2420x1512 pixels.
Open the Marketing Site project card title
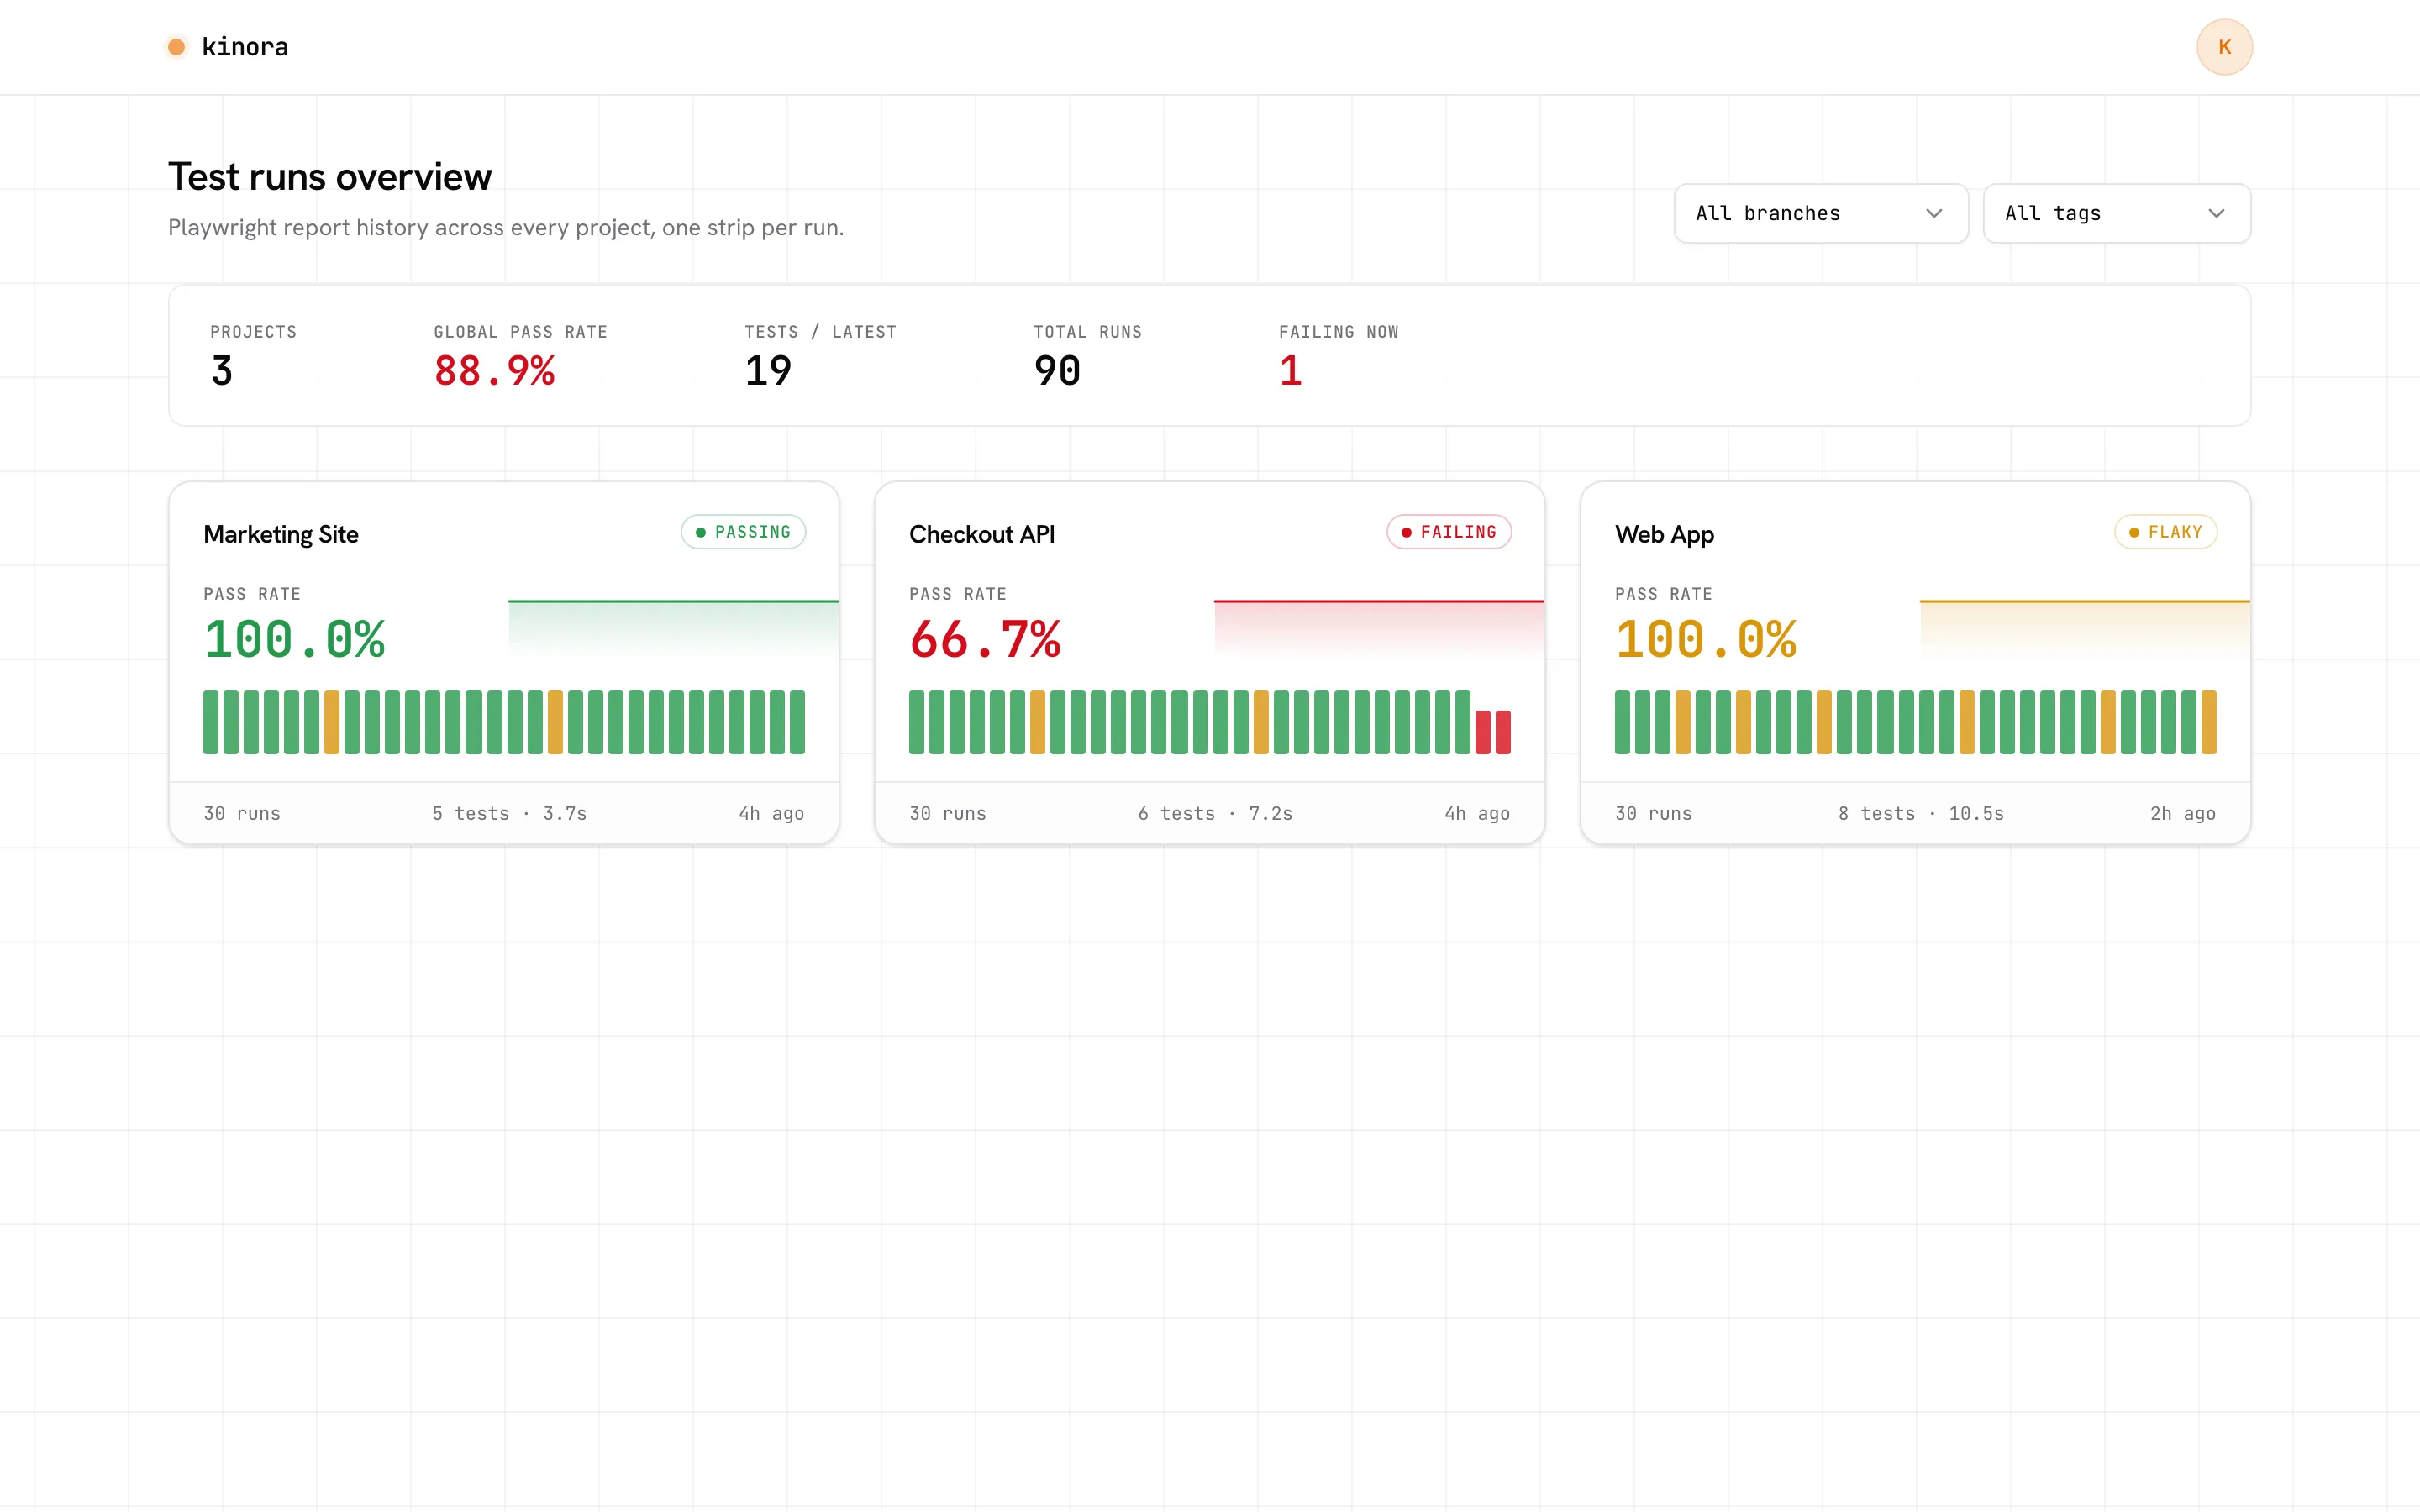281,534
